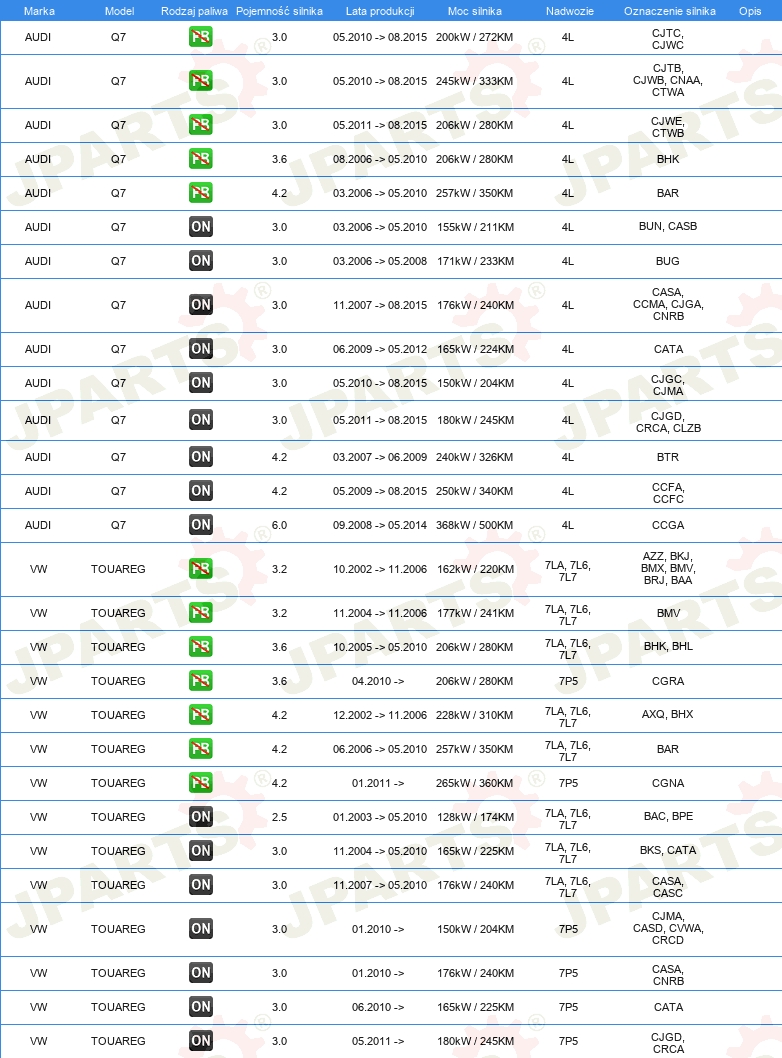Screen dimensions: 782x1058
Task: Click the diesel ON icon in the CJGD, CRCA, CLZB row
Action: point(200,420)
